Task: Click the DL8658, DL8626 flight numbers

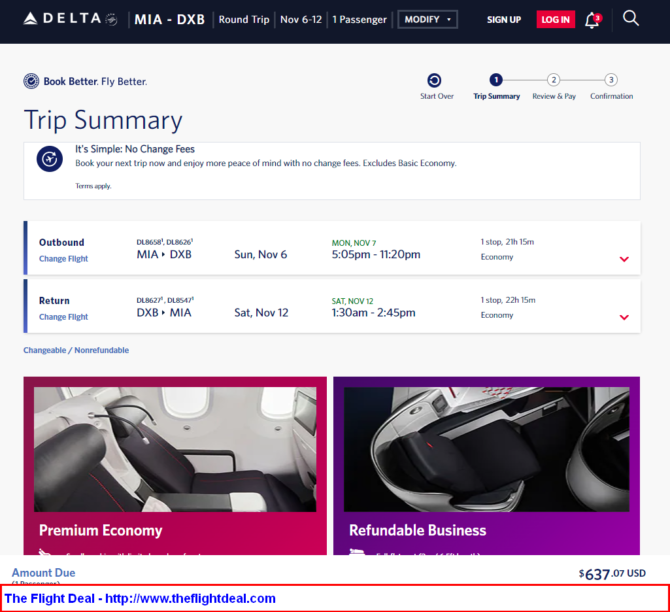Action: click(165, 242)
